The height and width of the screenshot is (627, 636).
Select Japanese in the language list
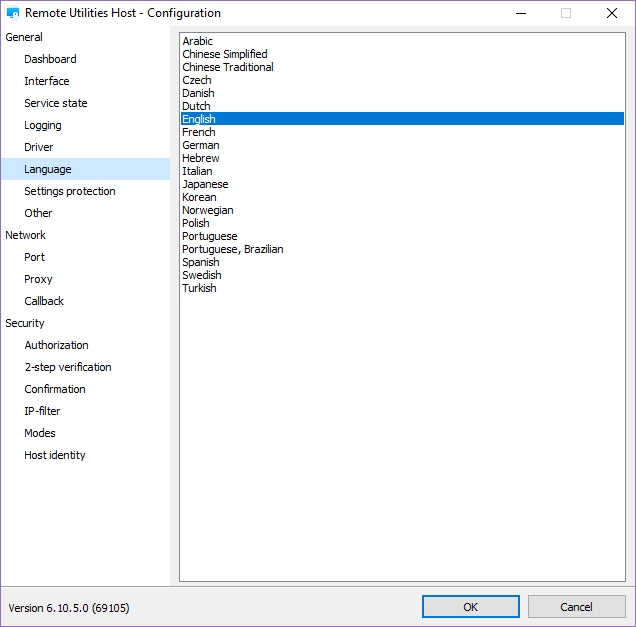click(205, 184)
